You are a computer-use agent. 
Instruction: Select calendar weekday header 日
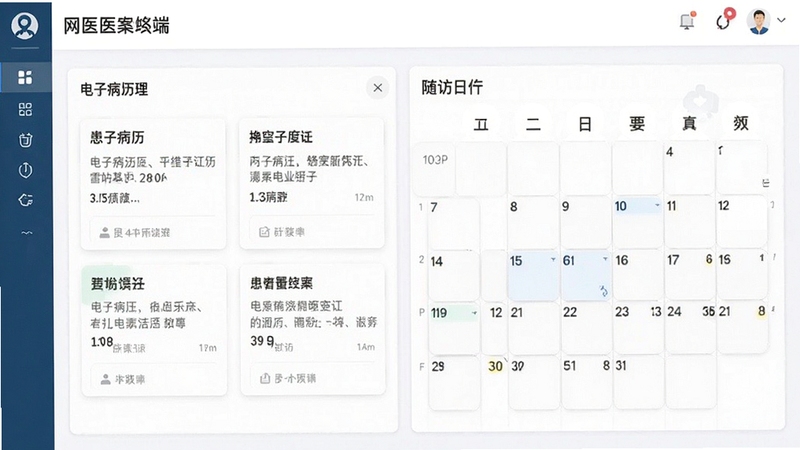click(585, 123)
